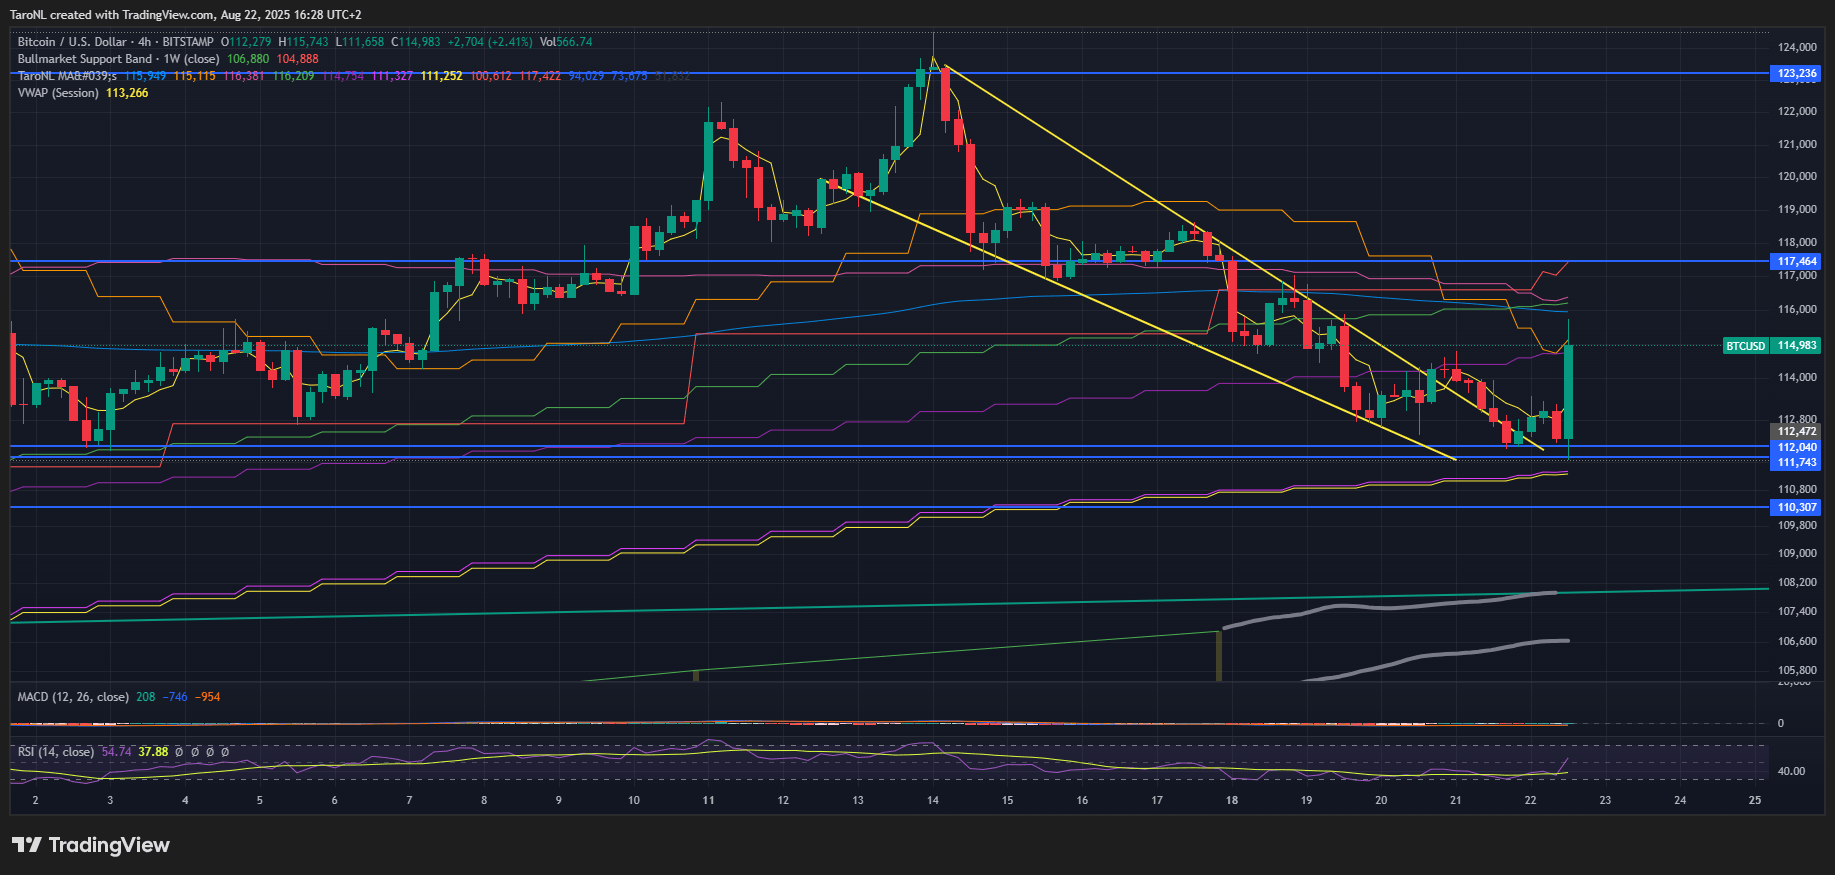Viewport: 1835px width, 875px height.
Task: Select the 122,000 price axis tick
Action: pyautogui.click(x=1797, y=111)
